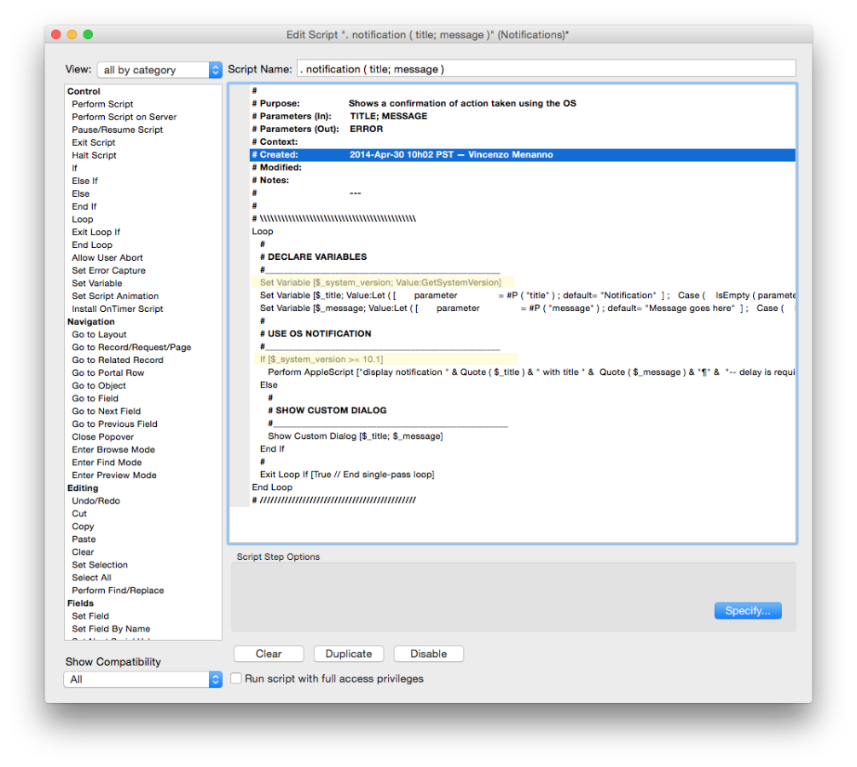The image size is (857, 767).
Task: Click the Disable button
Action: pos(428,654)
